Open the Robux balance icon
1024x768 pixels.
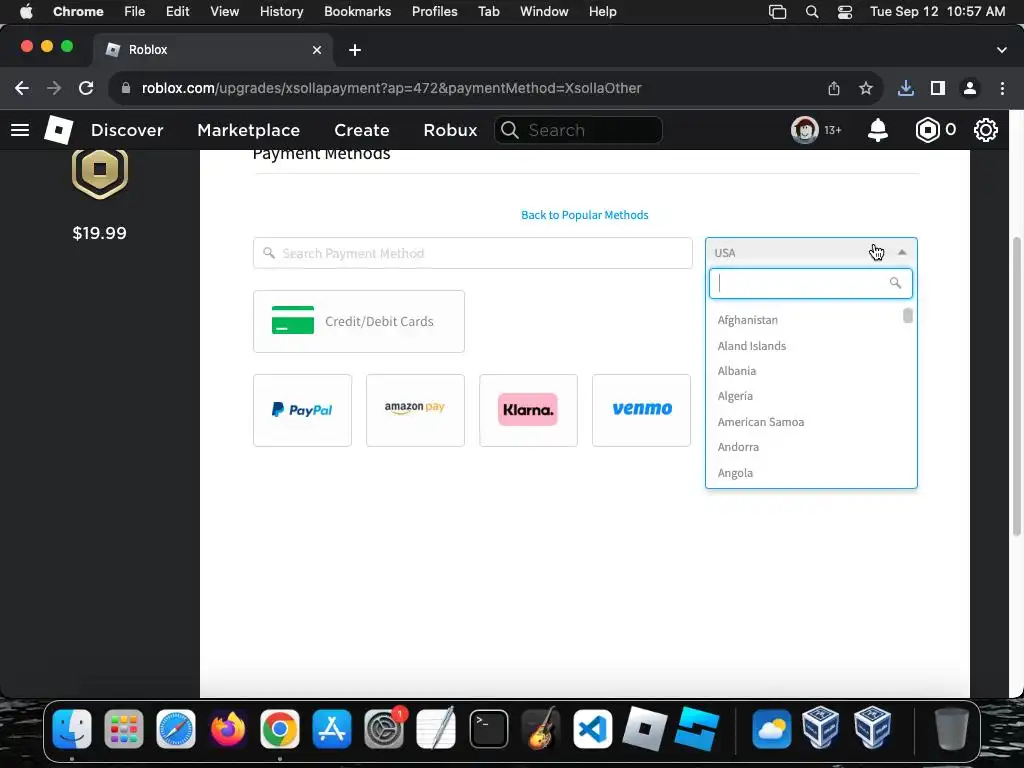point(927,130)
